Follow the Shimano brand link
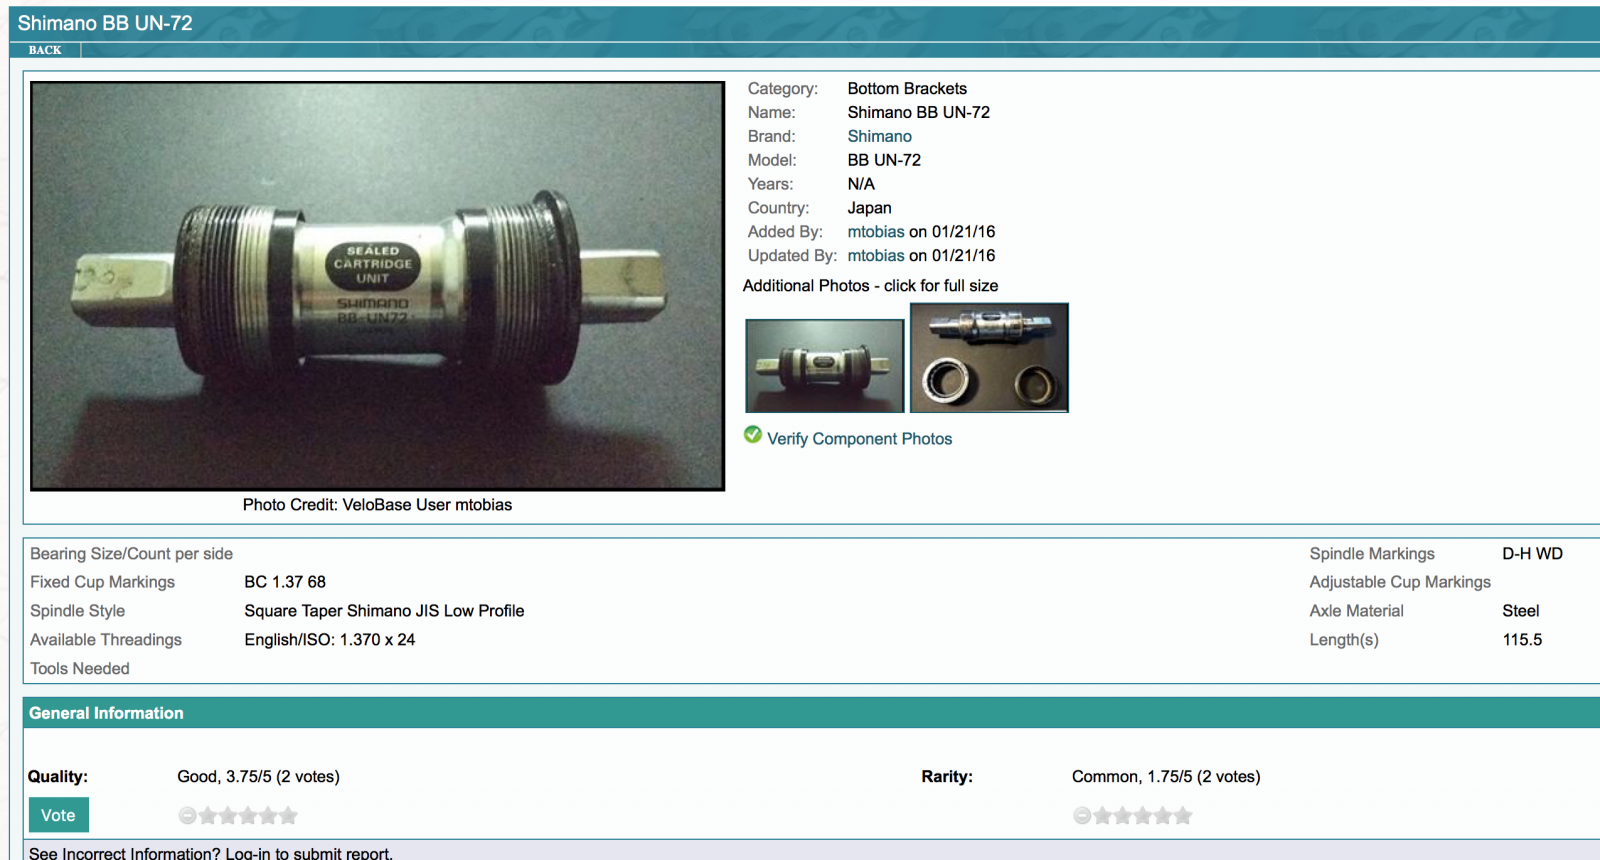 (x=879, y=136)
